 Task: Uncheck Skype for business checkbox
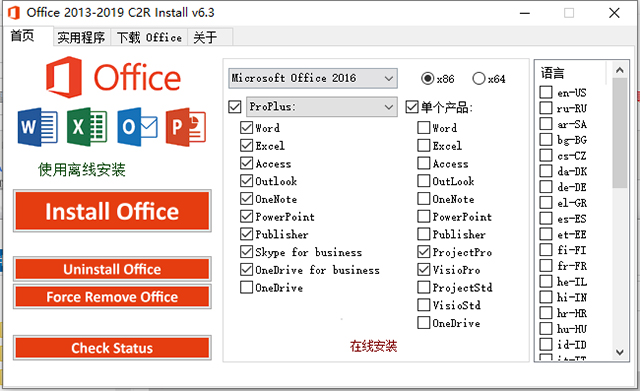click(247, 252)
